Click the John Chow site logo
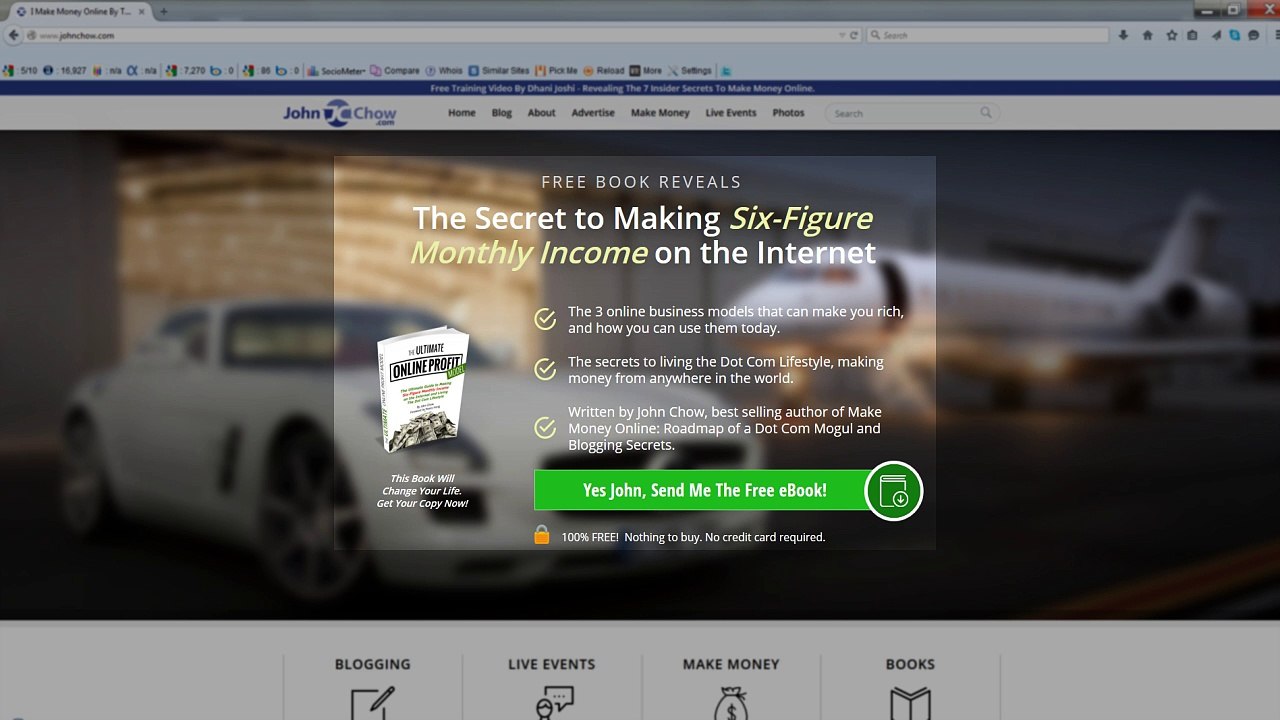 point(340,114)
